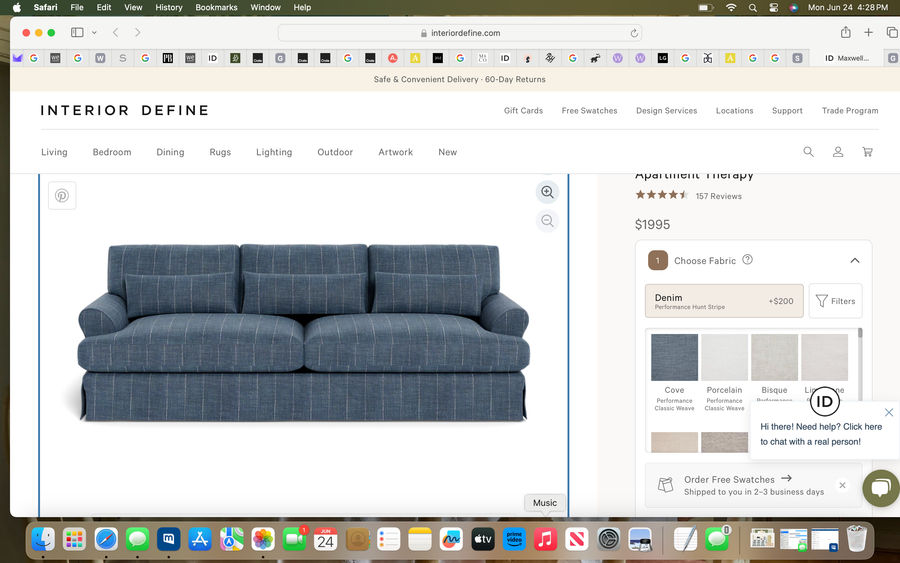
Task: Open the Living category menu
Action: point(54,152)
